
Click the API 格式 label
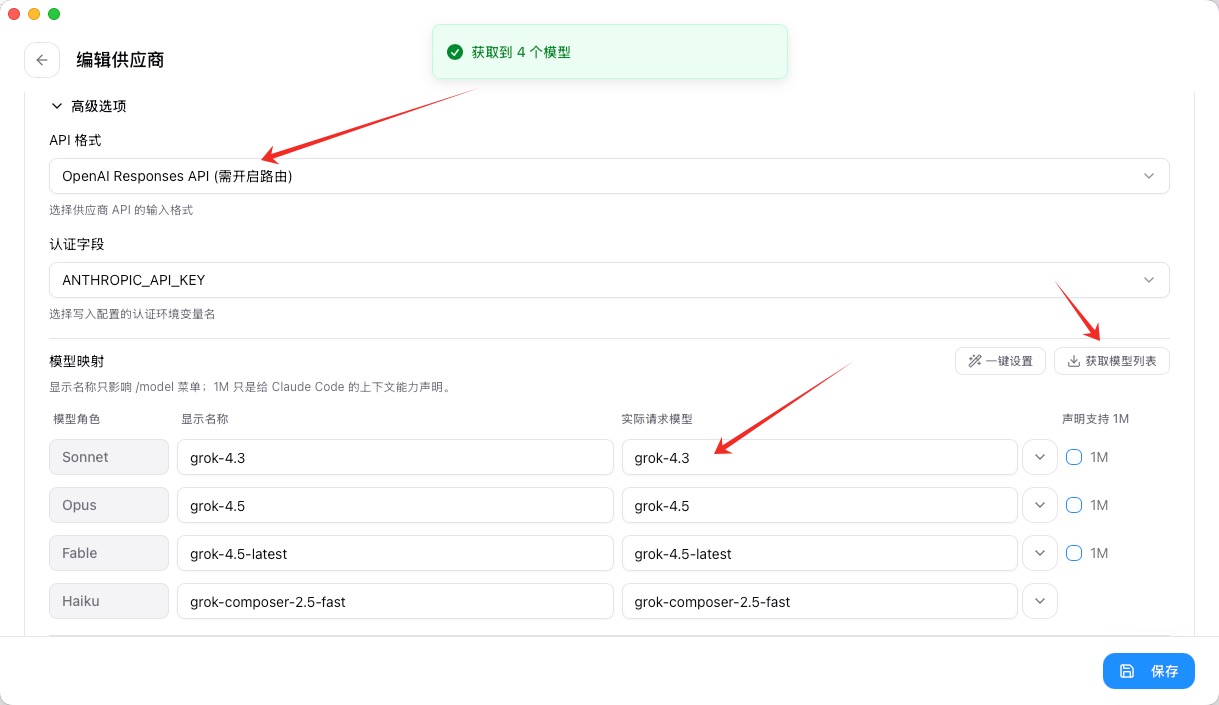point(75,140)
